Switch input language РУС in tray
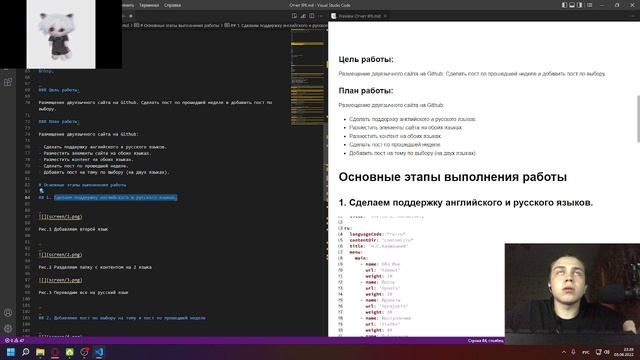The width and height of the screenshot is (640, 360). click(x=586, y=352)
